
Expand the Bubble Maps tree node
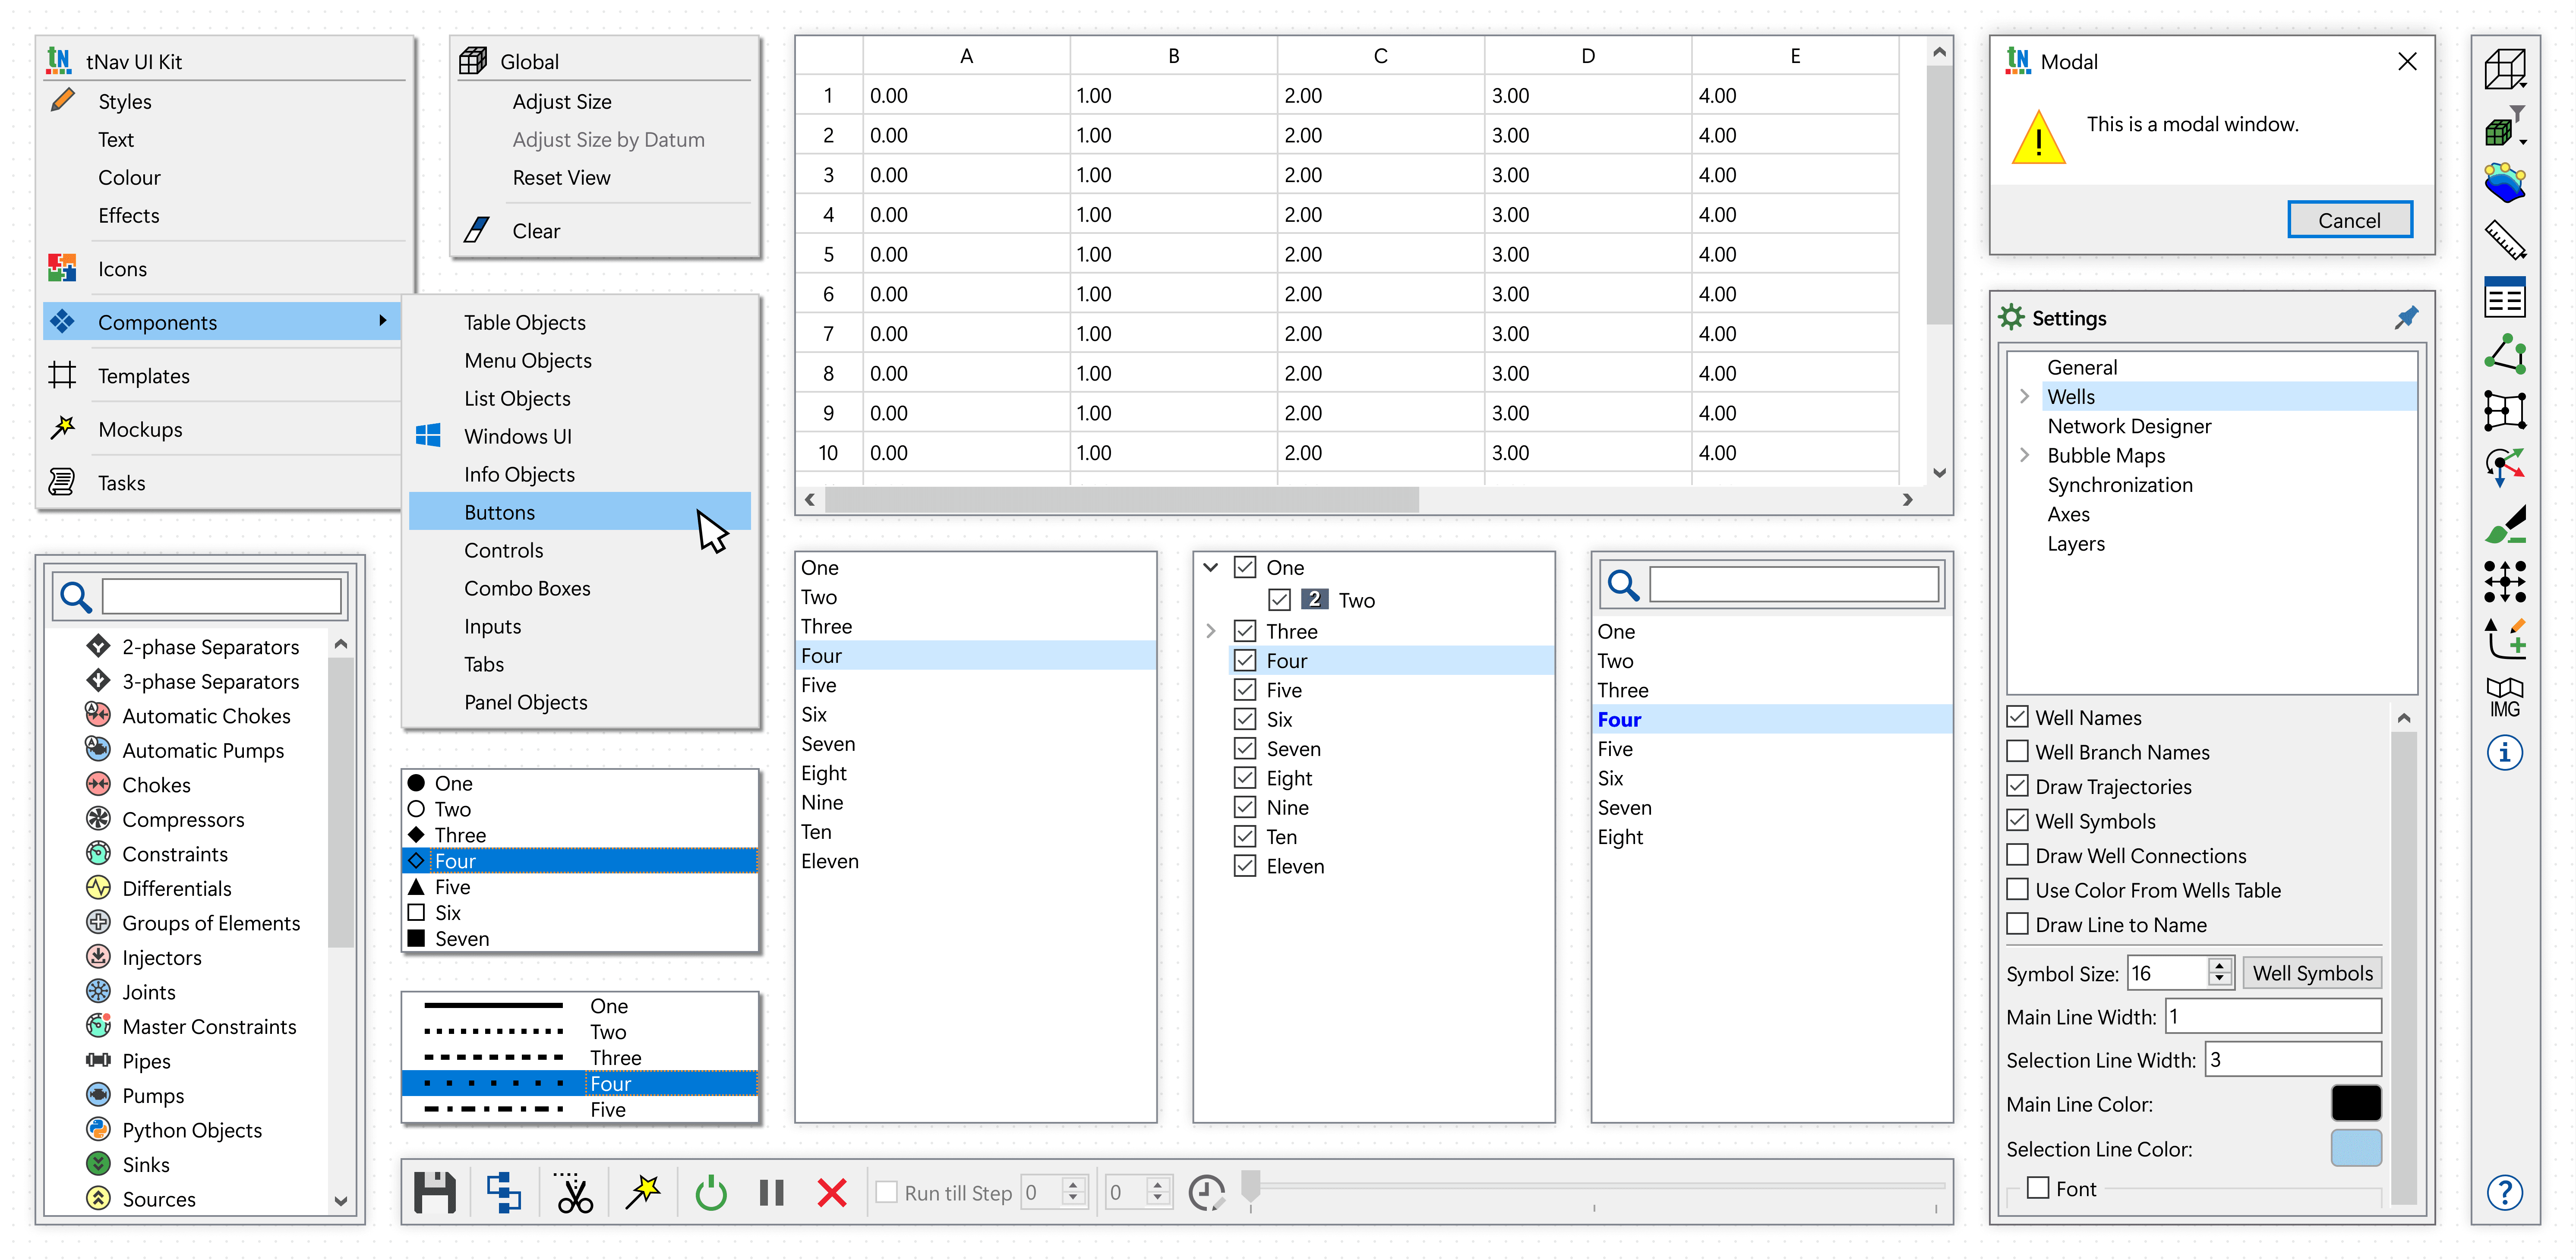tap(2024, 455)
